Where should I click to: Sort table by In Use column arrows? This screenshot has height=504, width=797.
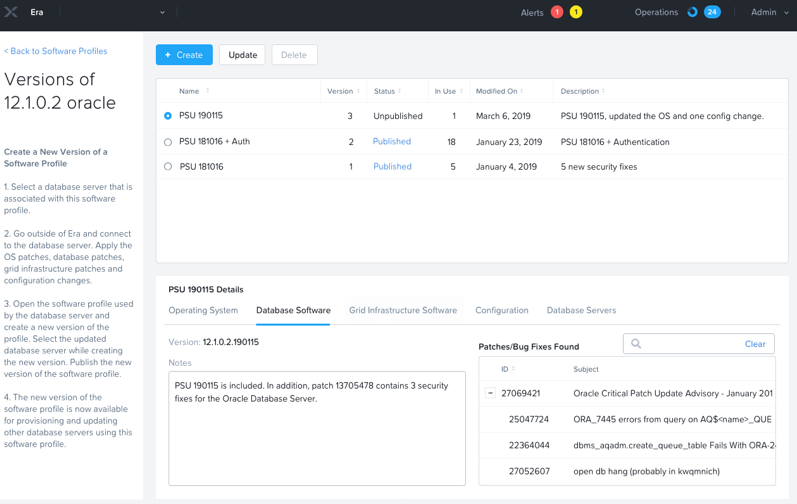tap(462, 91)
